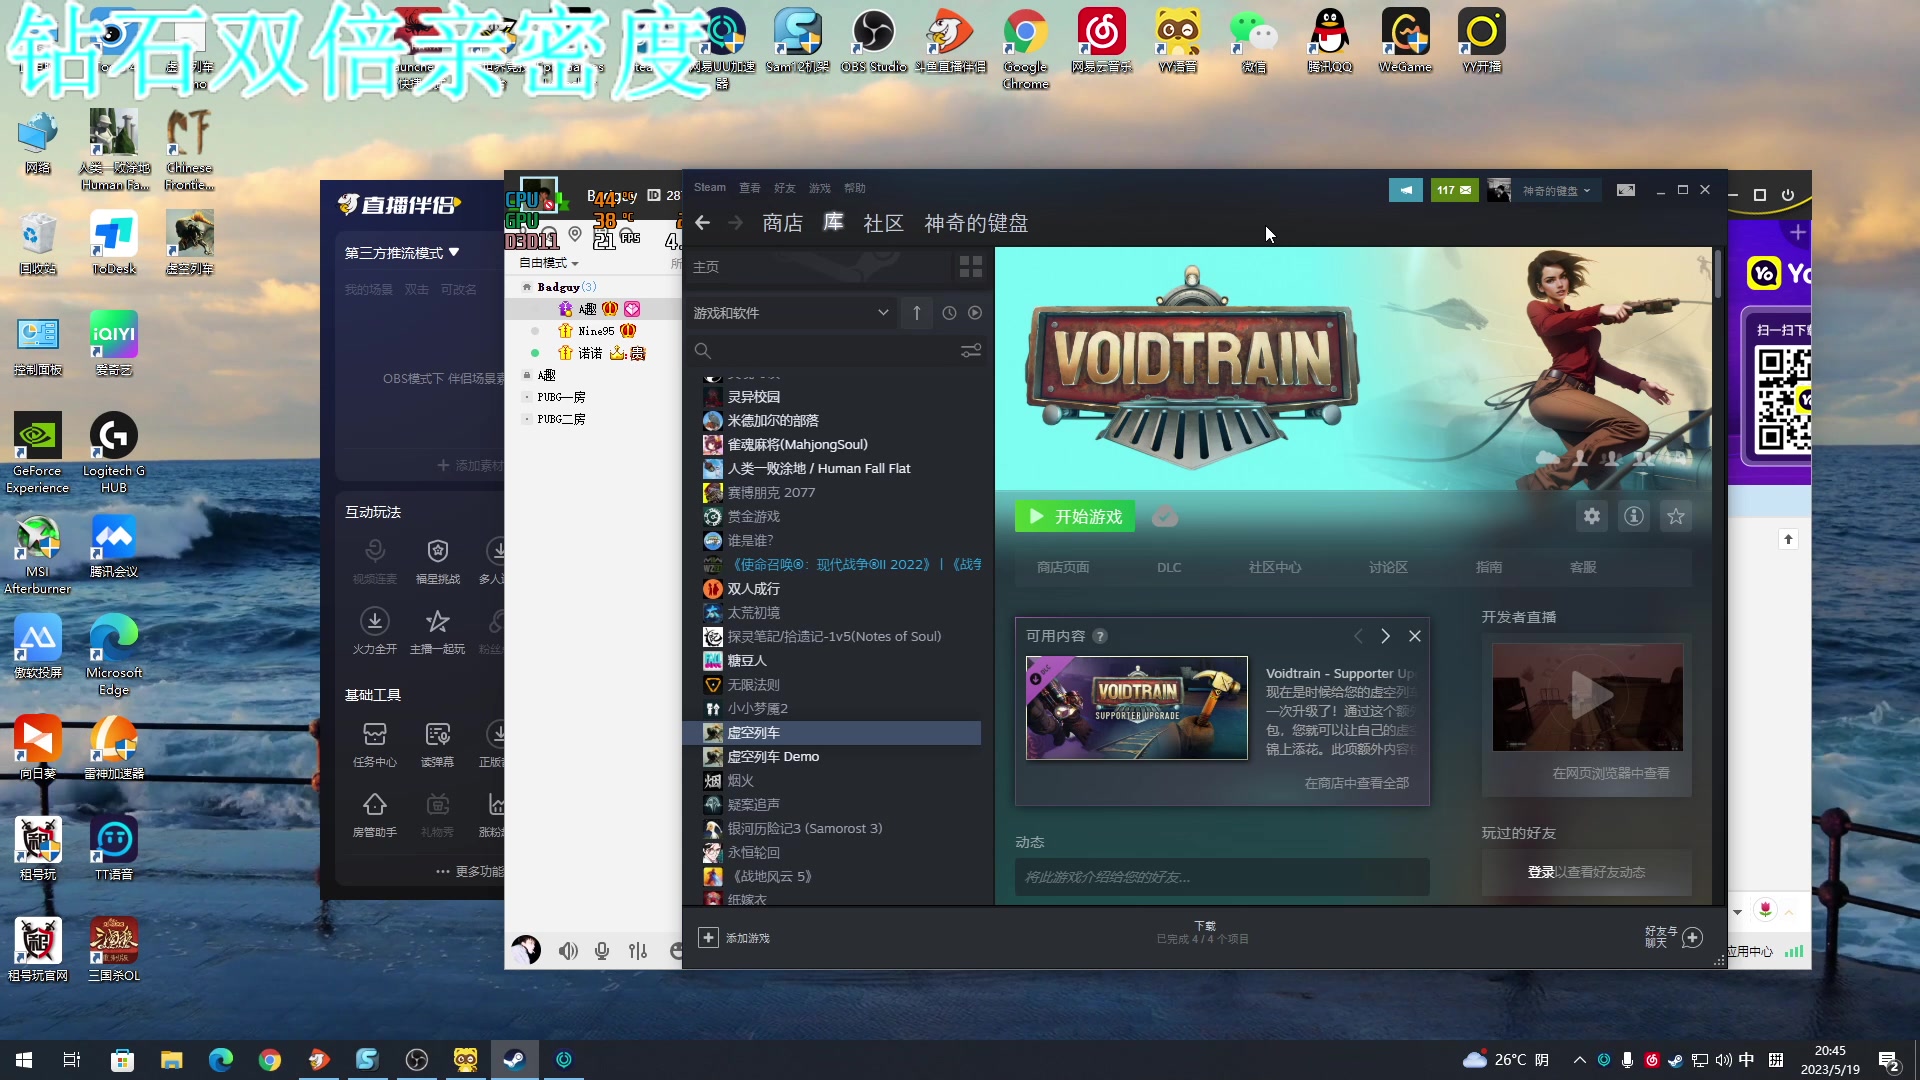Open 讨论区 tab for VOIDTRAIN
Image resolution: width=1920 pixels, height=1080 pixels.
[1388, 567]
